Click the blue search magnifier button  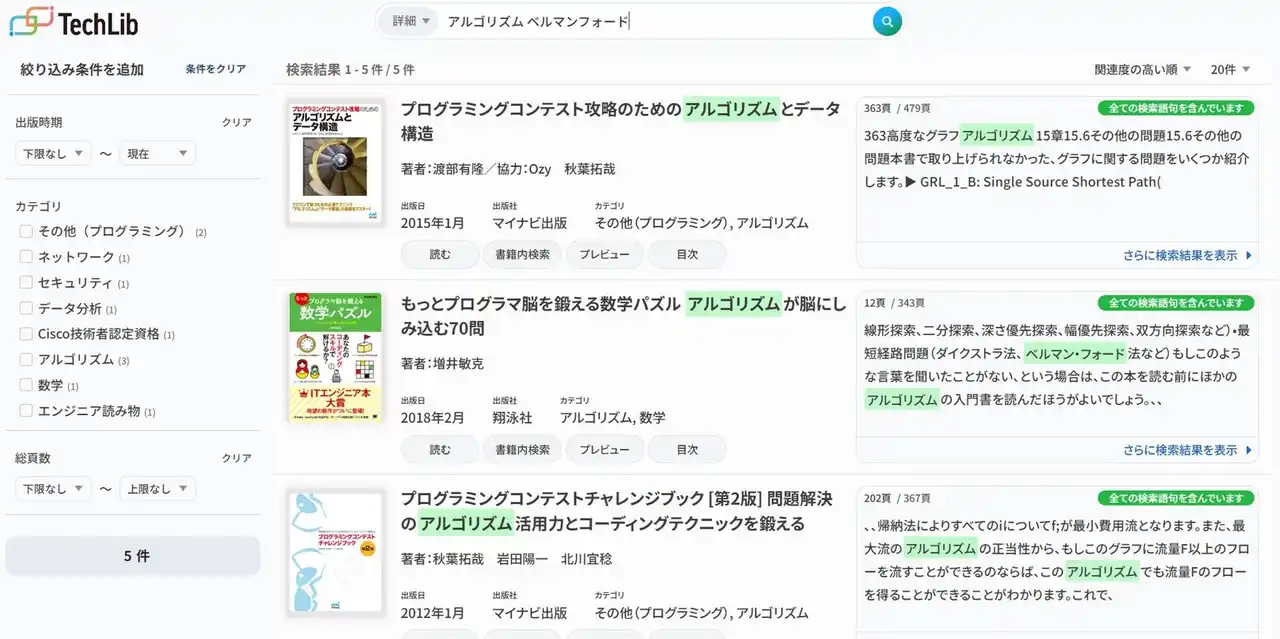click(x=887, y=21)
